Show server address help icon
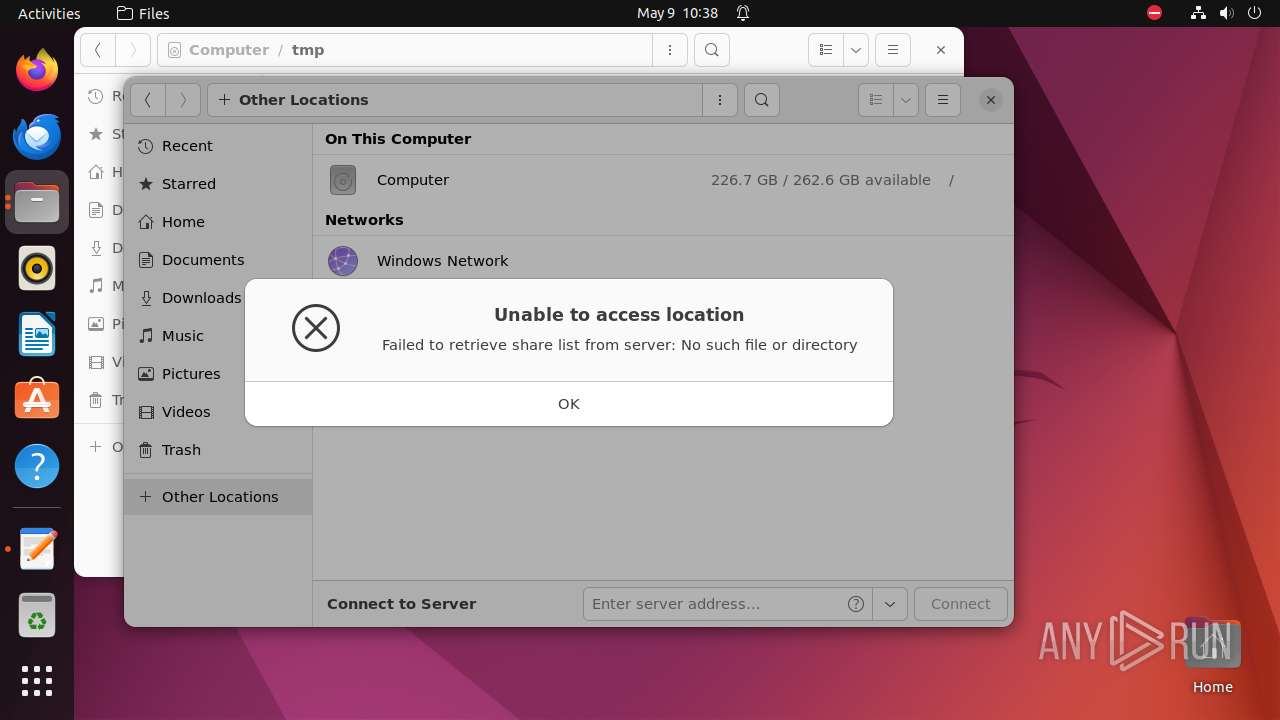The height and width of the screenshot is (720, 1280). click(x=856, y=604)
